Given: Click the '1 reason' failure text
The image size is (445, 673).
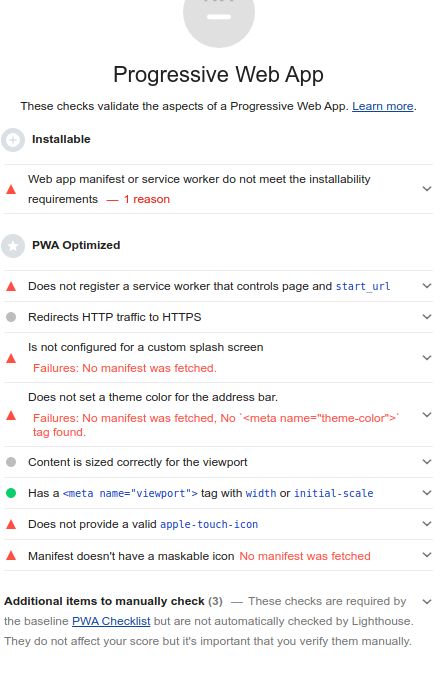Looking at the screenshot, I should click(147, 199).
